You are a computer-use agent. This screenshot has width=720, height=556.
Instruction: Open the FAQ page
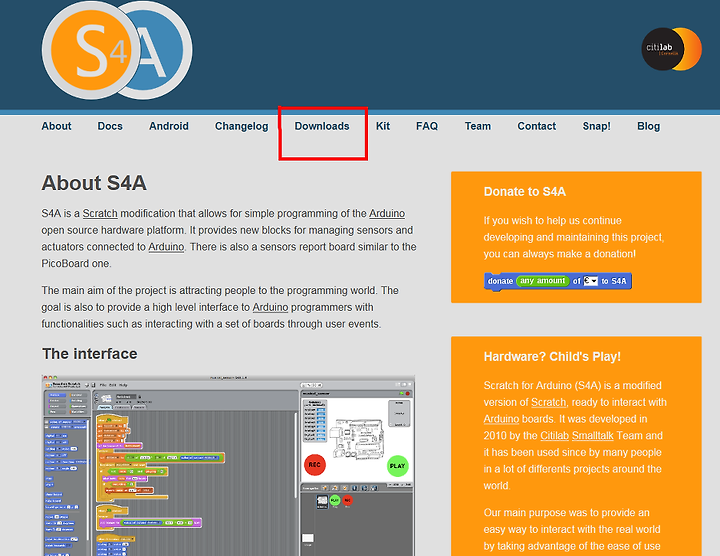pyautogui.click(x=427, y=126)
